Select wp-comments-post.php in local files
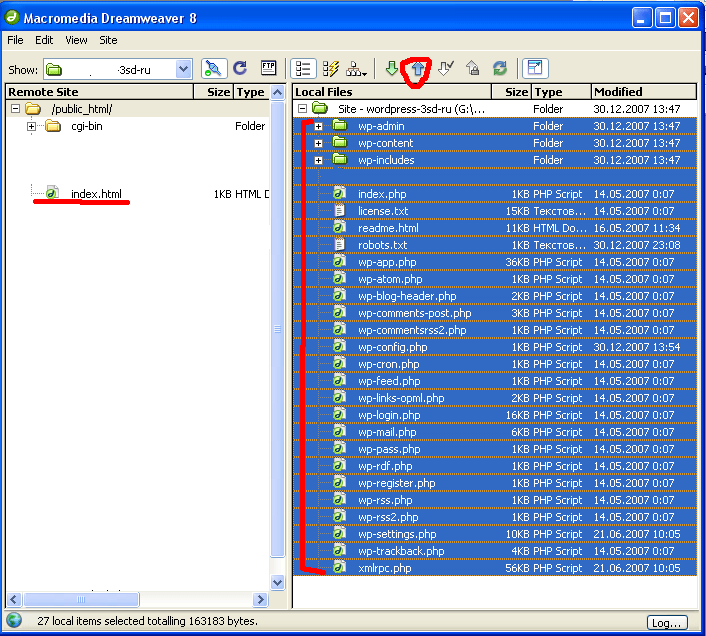 point(415,313)
